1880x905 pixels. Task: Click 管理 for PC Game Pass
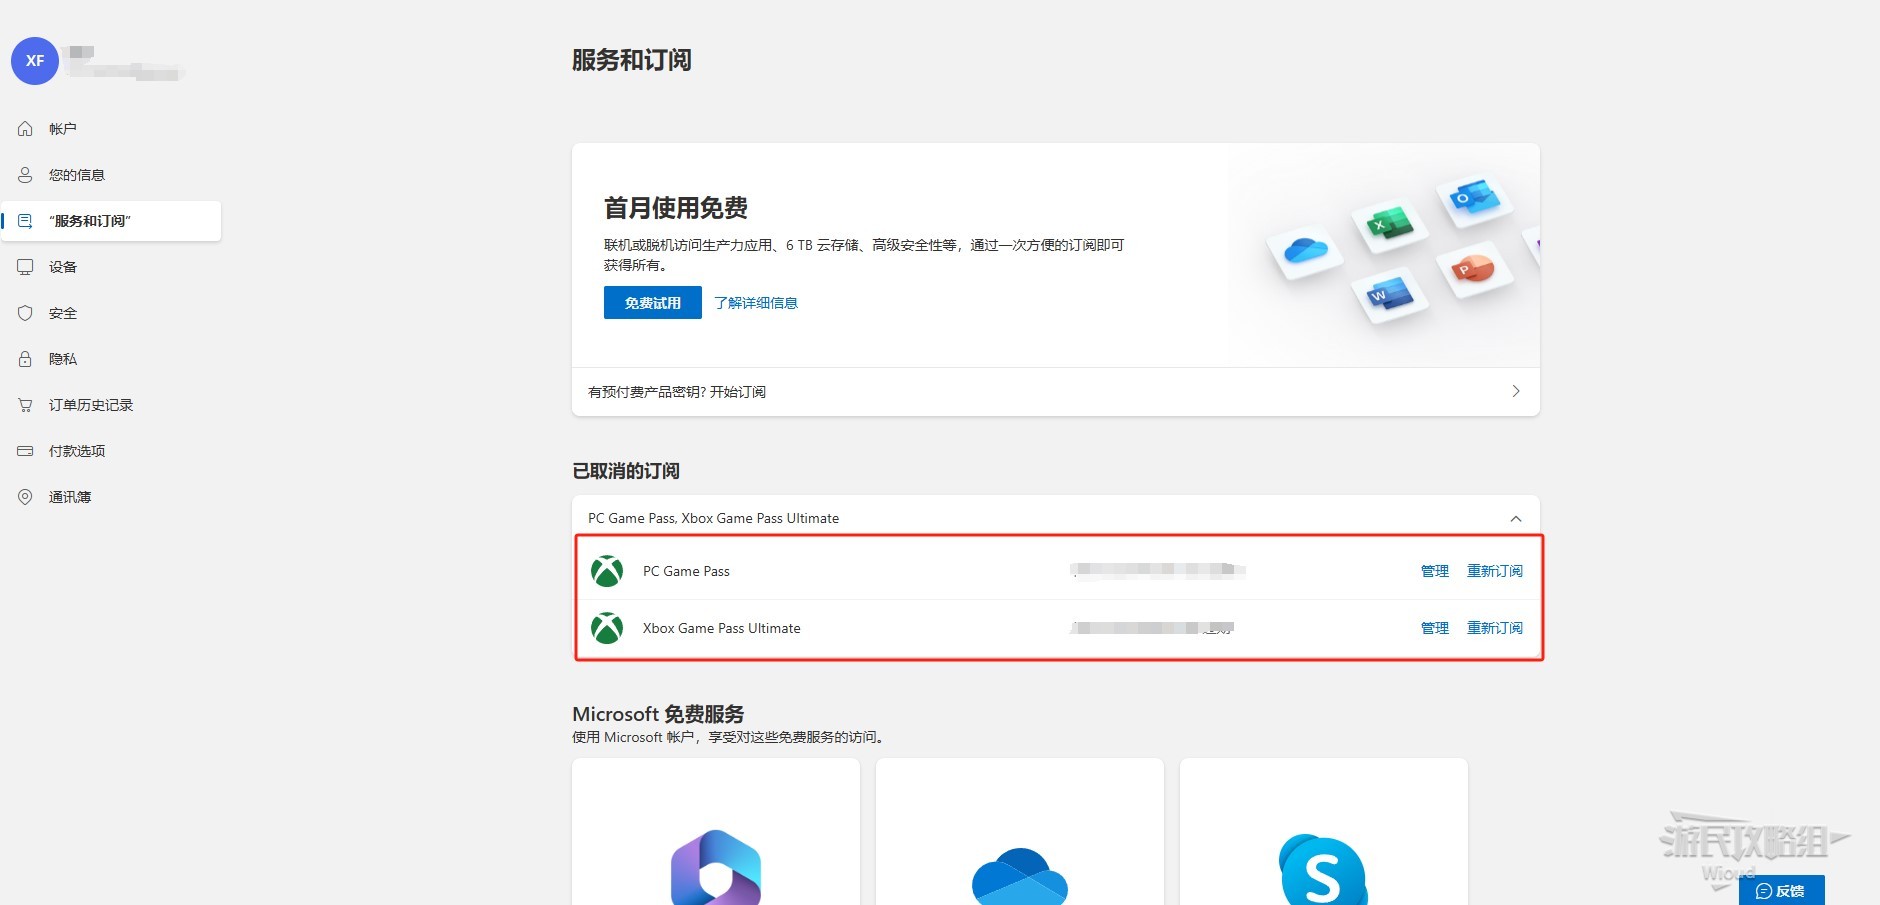[x=1435, y=571]
